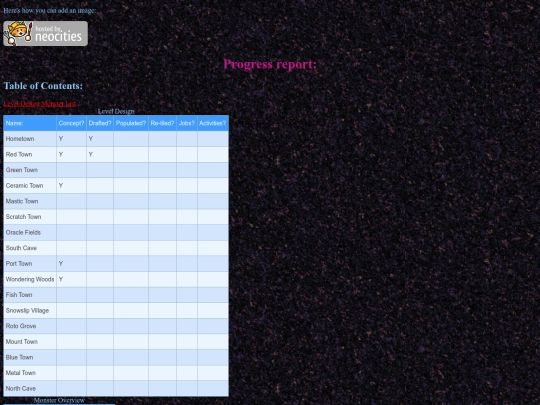Image resolution: width=540 pixels, height=405 pixels.
Task: Open the Level Design contents link
Action: (x=22, y=104)
